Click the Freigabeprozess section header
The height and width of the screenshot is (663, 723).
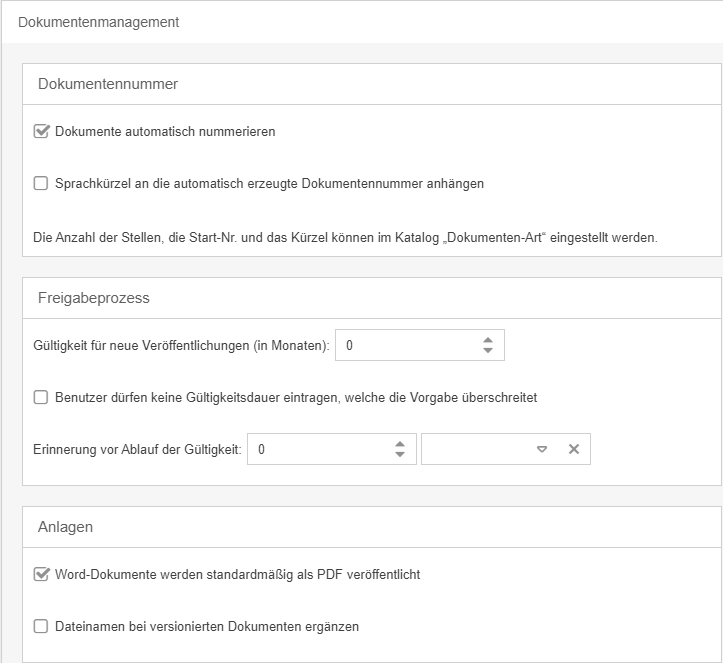click(94, 298)
